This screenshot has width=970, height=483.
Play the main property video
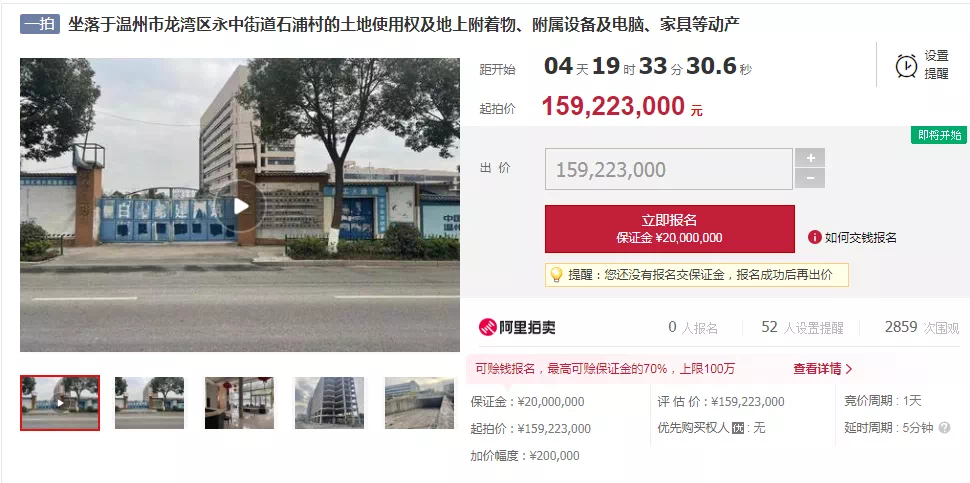coord(241,206)
